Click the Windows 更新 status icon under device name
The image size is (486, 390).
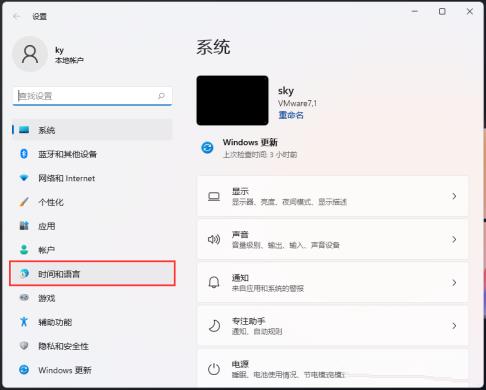(207, 147)
